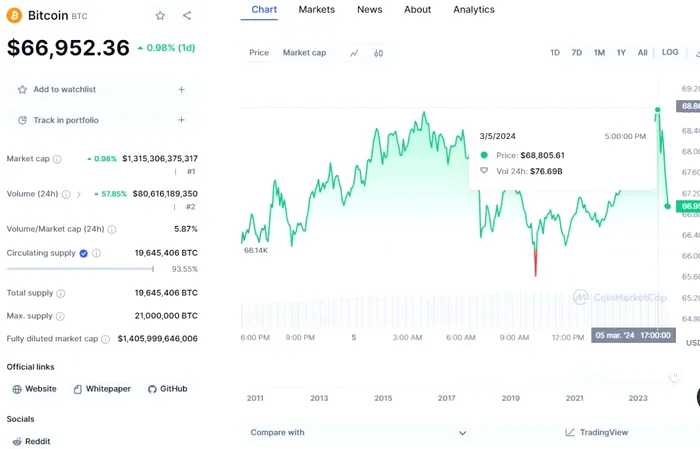This screenshot has height=449, width=700.
Task: Click the TradingView chart icon
Action: (x=570, y=432)
